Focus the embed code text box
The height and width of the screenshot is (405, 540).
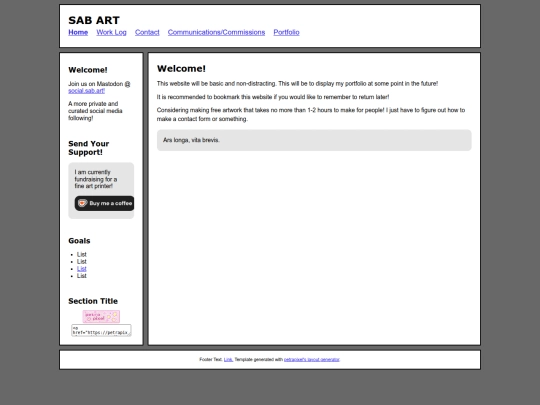101,330
